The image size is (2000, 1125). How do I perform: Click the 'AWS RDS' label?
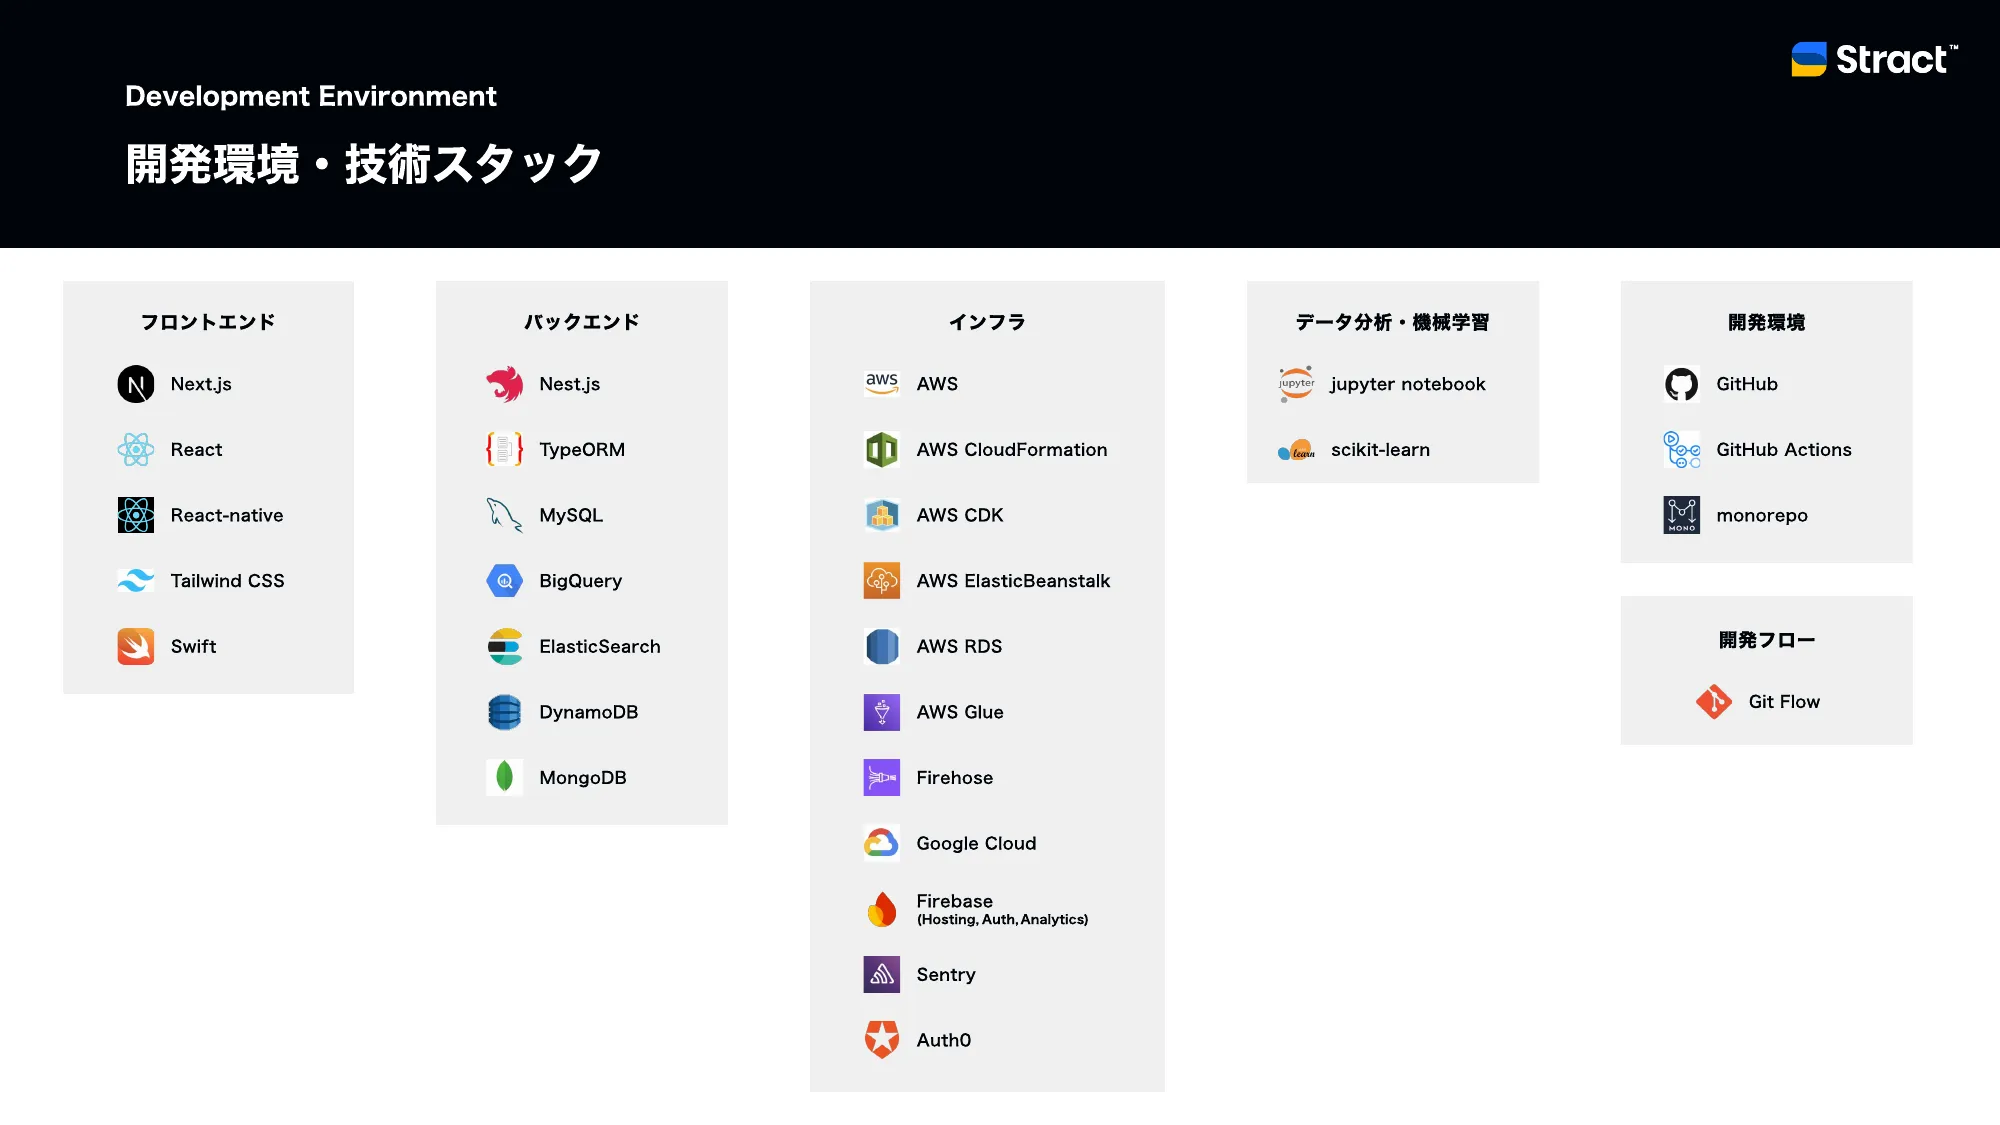tap(959, 646)
